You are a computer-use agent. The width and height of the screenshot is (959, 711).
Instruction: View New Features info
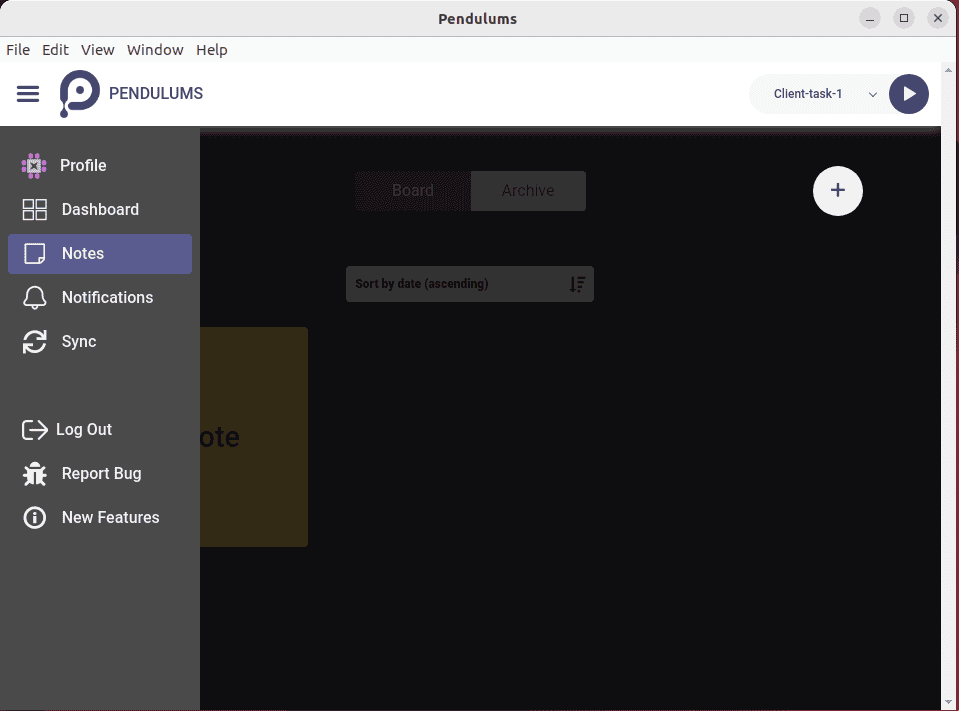(110, 518)
